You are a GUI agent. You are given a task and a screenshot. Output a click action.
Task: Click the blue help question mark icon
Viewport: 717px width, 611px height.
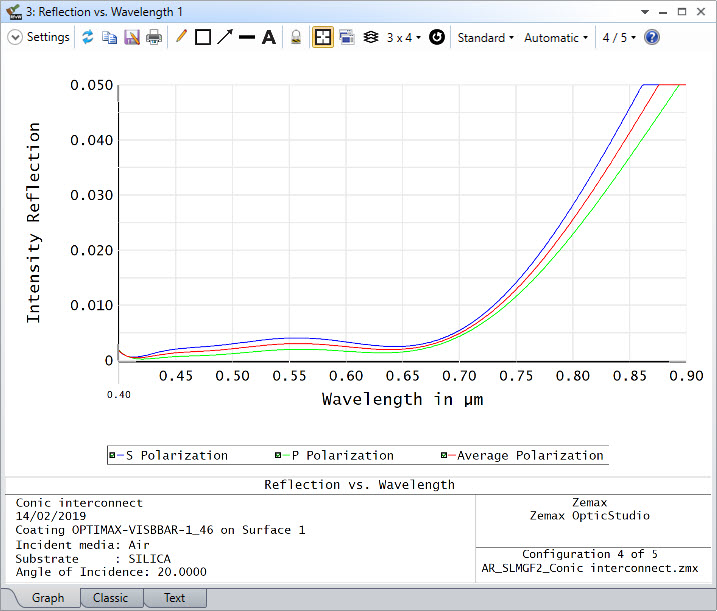point(652,37)
